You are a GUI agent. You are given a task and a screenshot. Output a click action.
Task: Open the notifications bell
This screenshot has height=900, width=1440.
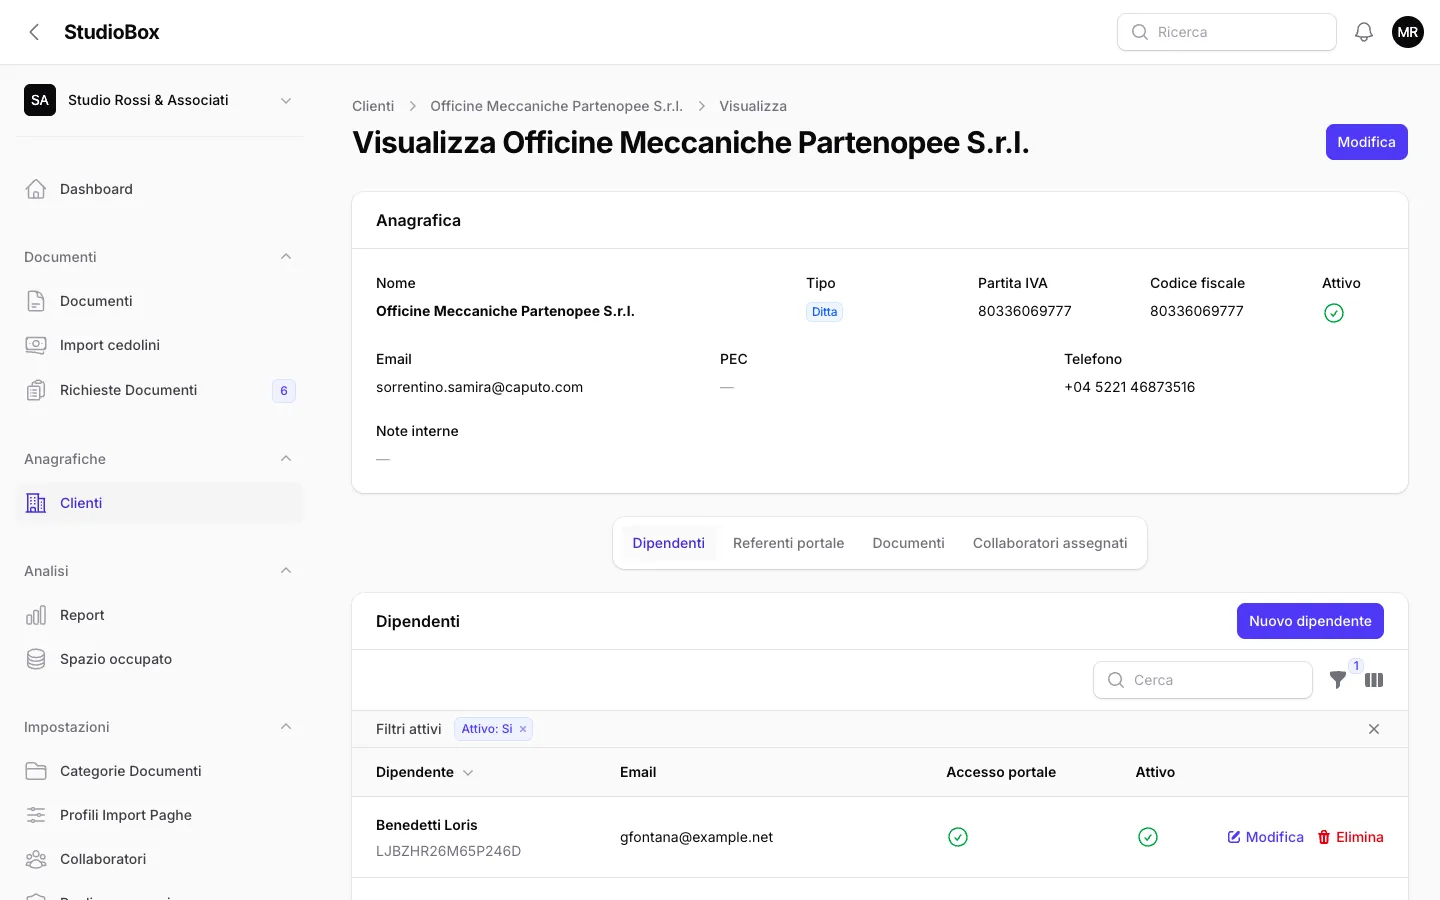(x=1364, y=32)
